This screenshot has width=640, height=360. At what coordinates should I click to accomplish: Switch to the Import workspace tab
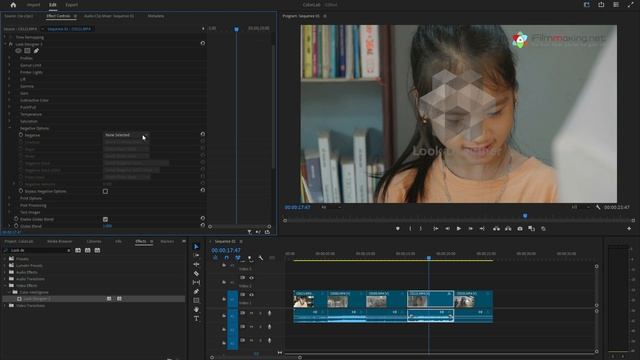pyautogui.click(x=33, y=5)
